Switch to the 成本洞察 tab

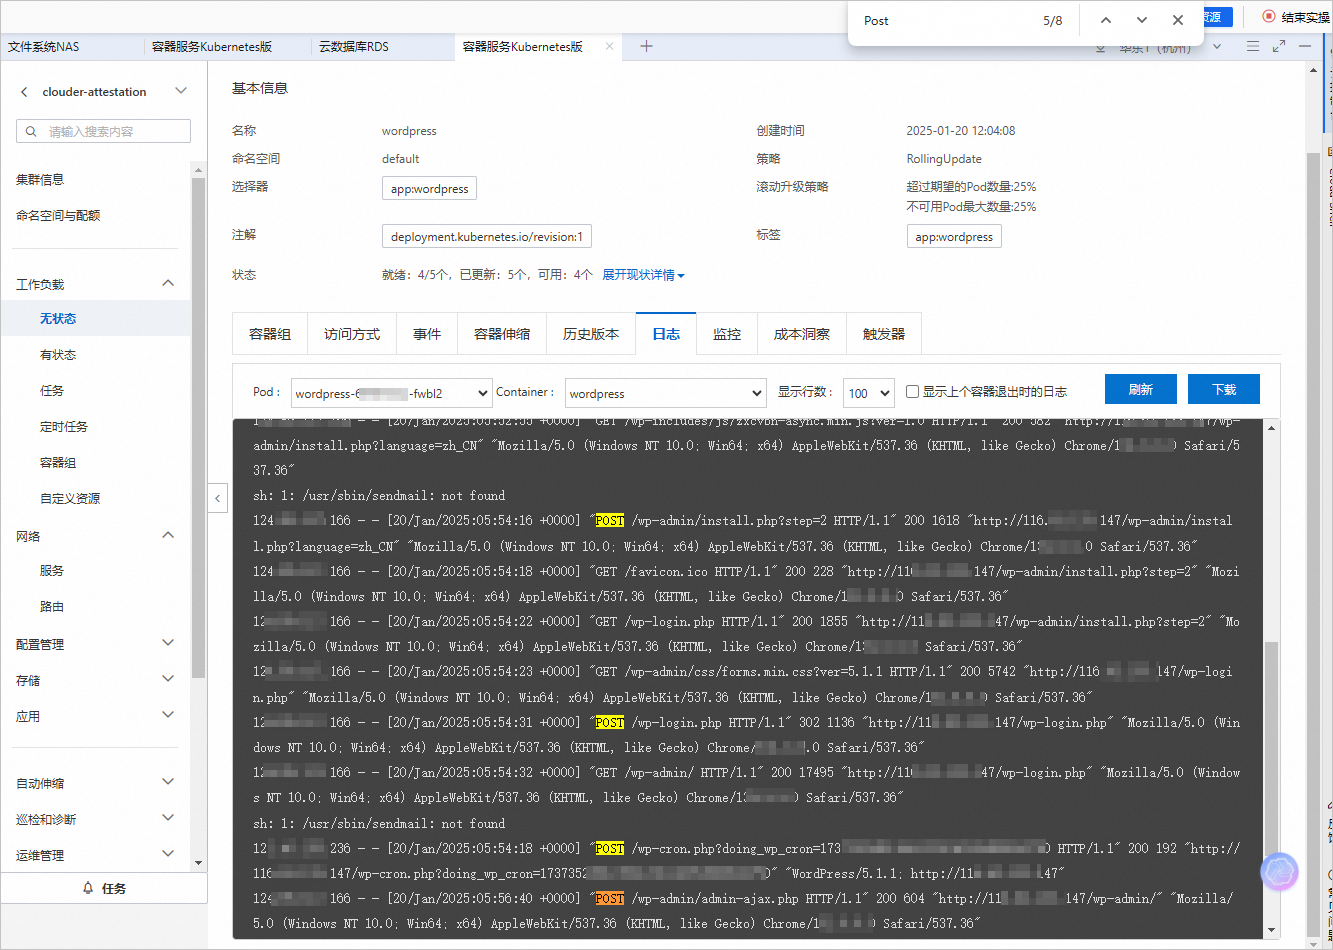point(802,334)
